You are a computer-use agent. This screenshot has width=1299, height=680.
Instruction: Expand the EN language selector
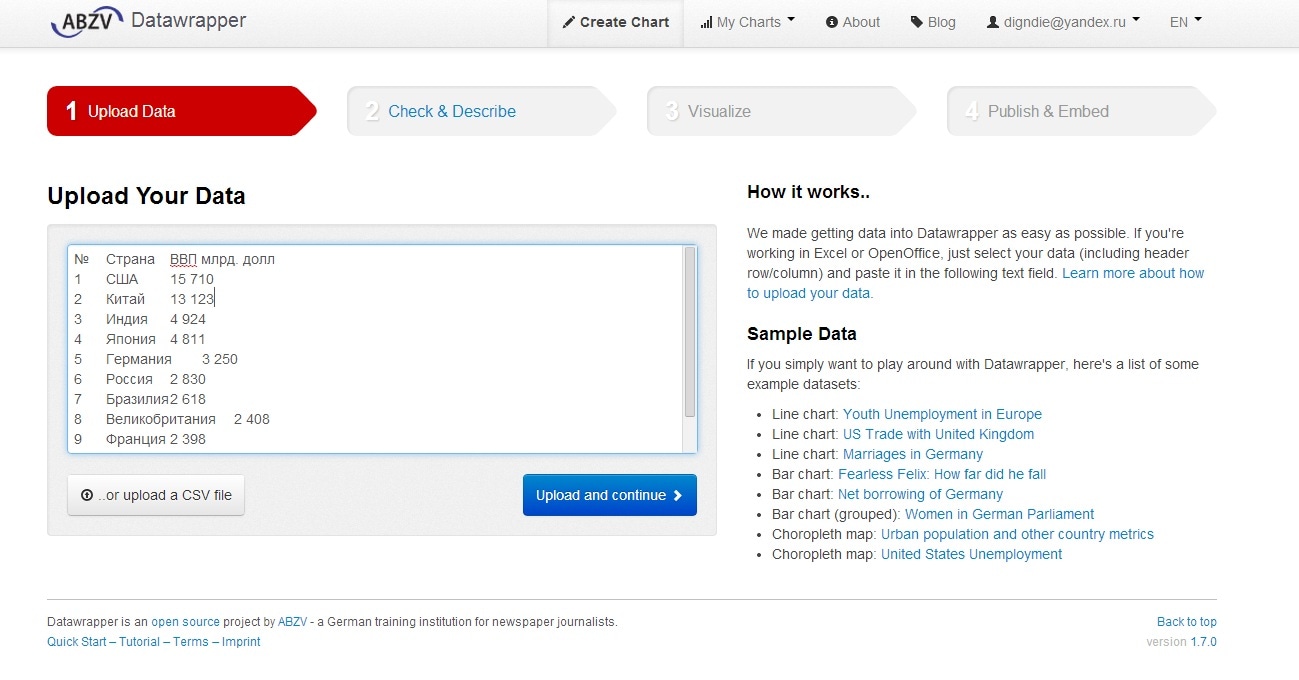tap(1185, 22)
